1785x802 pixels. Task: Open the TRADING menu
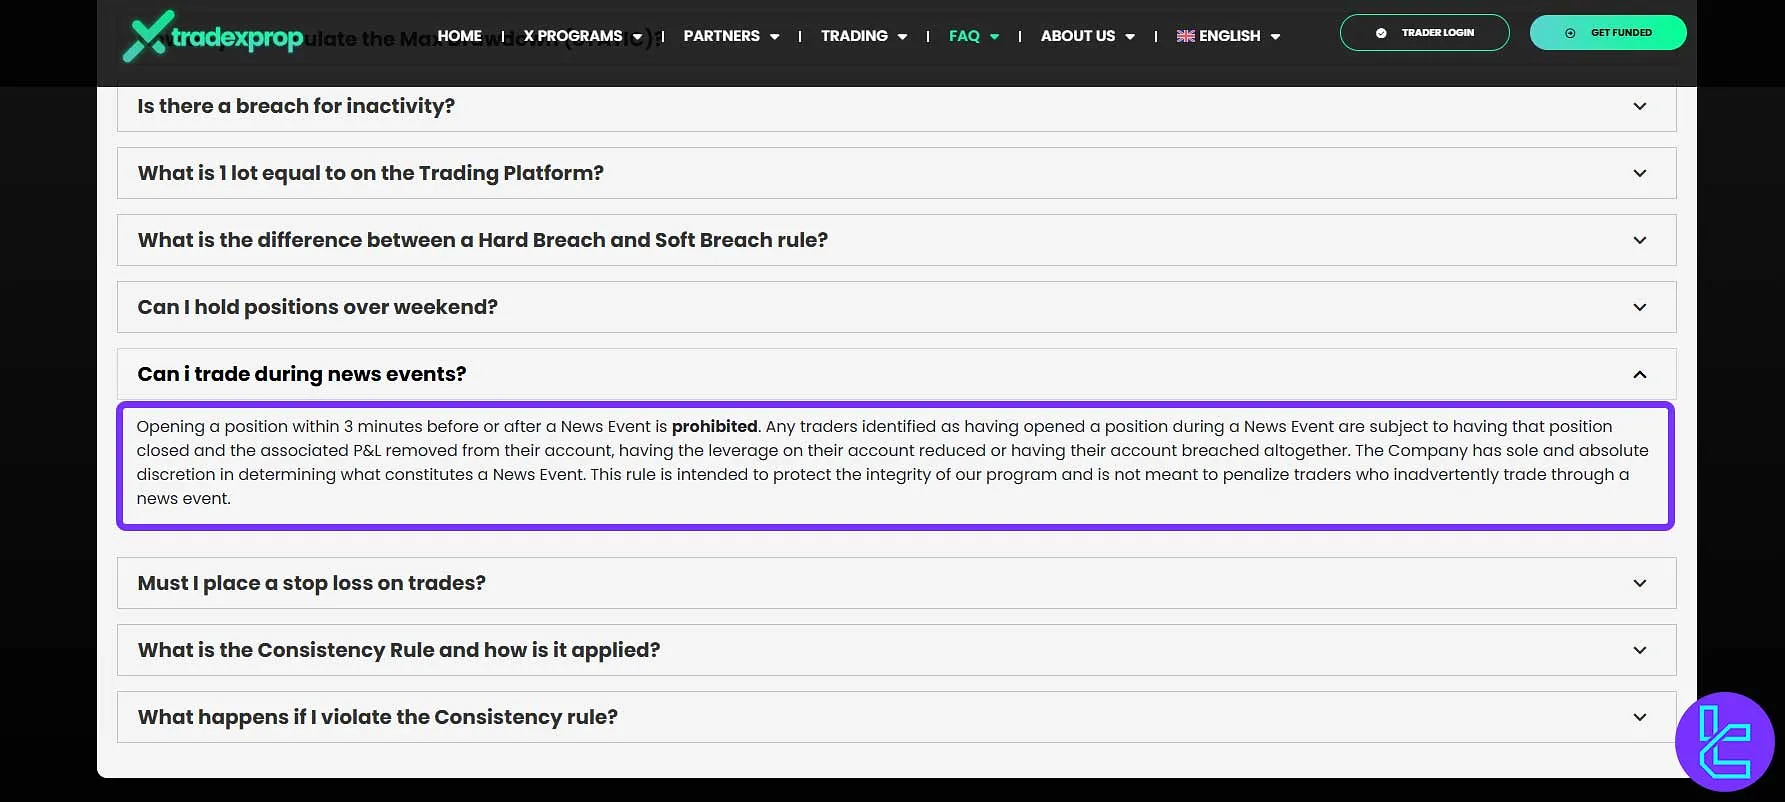(x=864, y=36)
